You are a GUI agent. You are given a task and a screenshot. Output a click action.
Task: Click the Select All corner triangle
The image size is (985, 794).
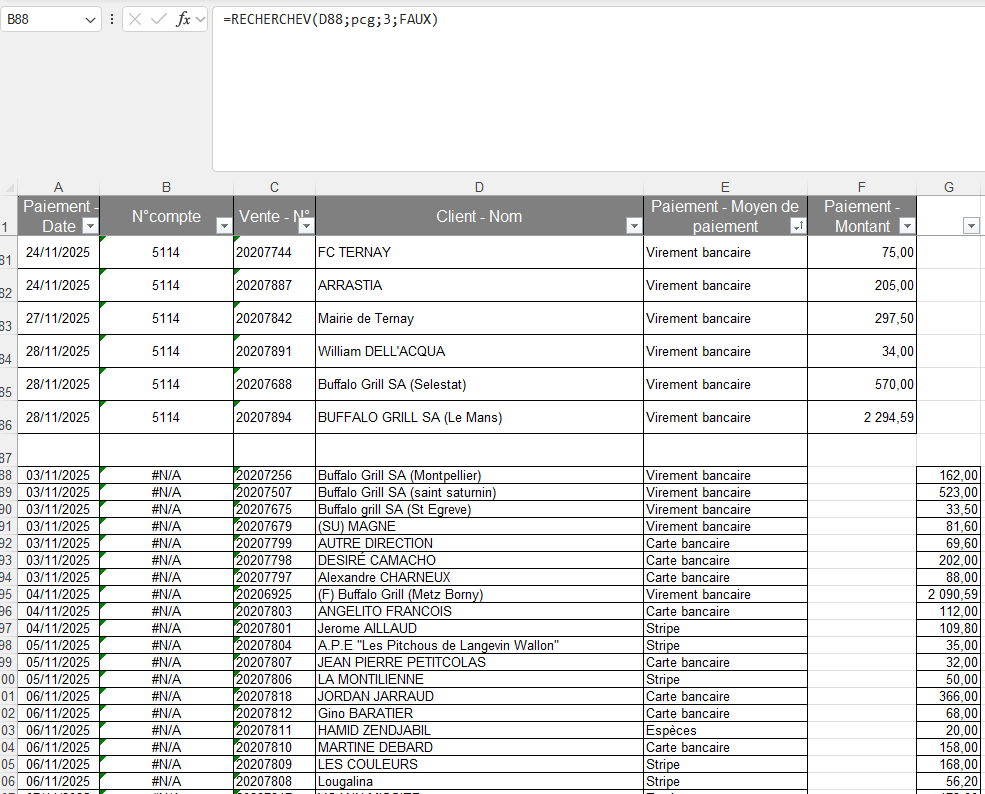pyautogui.click(x=9, y=187)
